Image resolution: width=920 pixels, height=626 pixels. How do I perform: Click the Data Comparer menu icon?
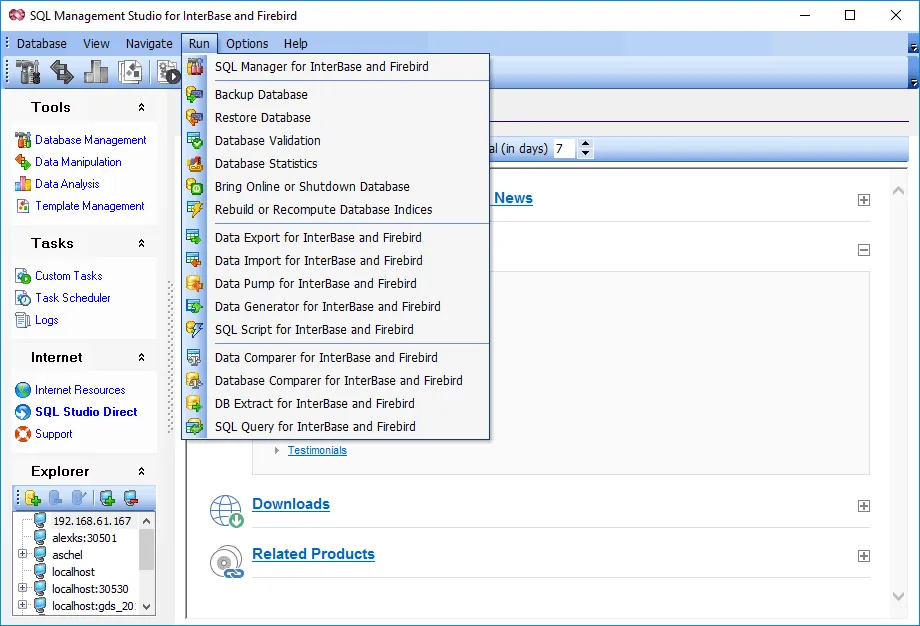coord(194,357)
